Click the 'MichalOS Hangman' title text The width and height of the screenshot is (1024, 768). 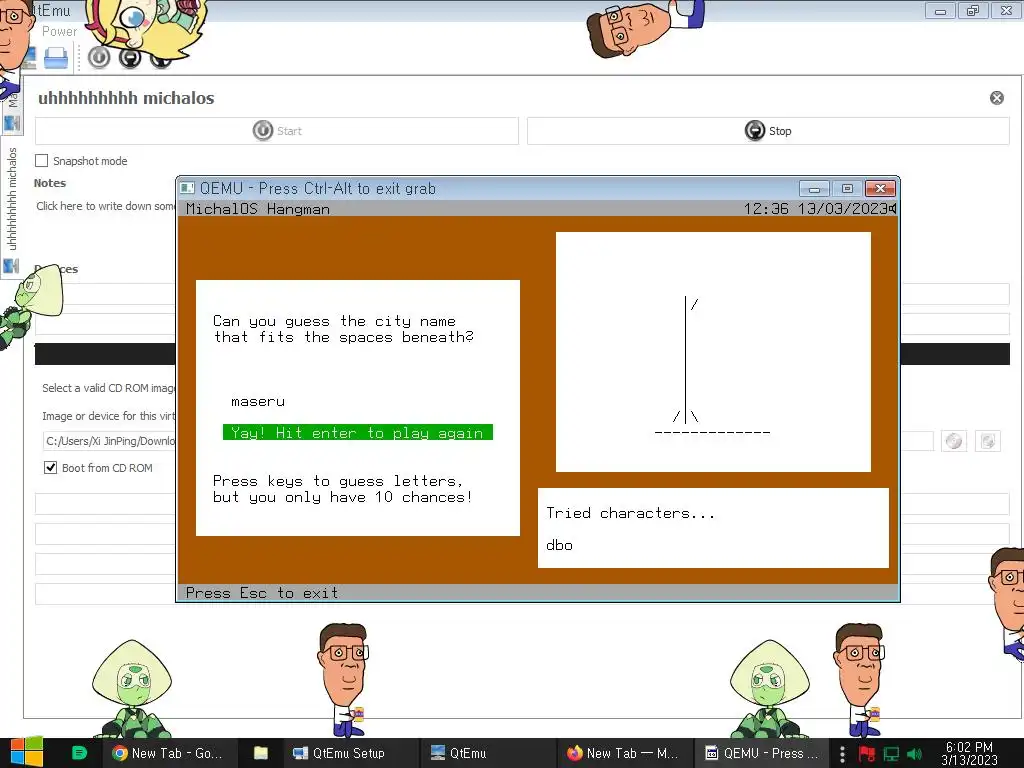tap(258, 209)
